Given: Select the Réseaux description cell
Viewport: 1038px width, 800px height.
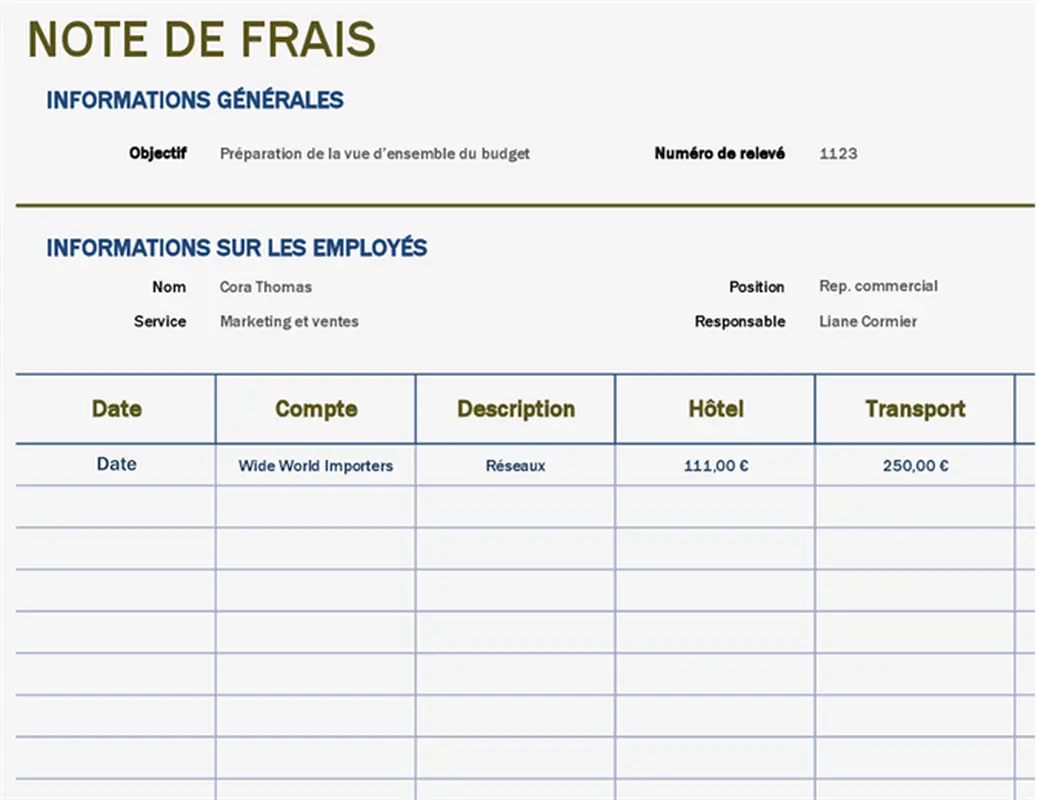Looking at the screenshot, I should (514, 465).
